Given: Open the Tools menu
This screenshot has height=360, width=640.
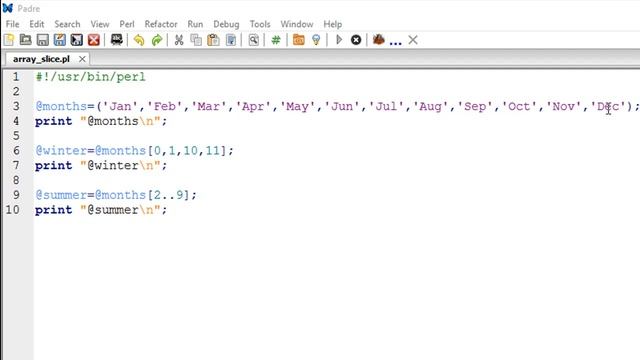Looking at the screenshot, I should (260, 24).
